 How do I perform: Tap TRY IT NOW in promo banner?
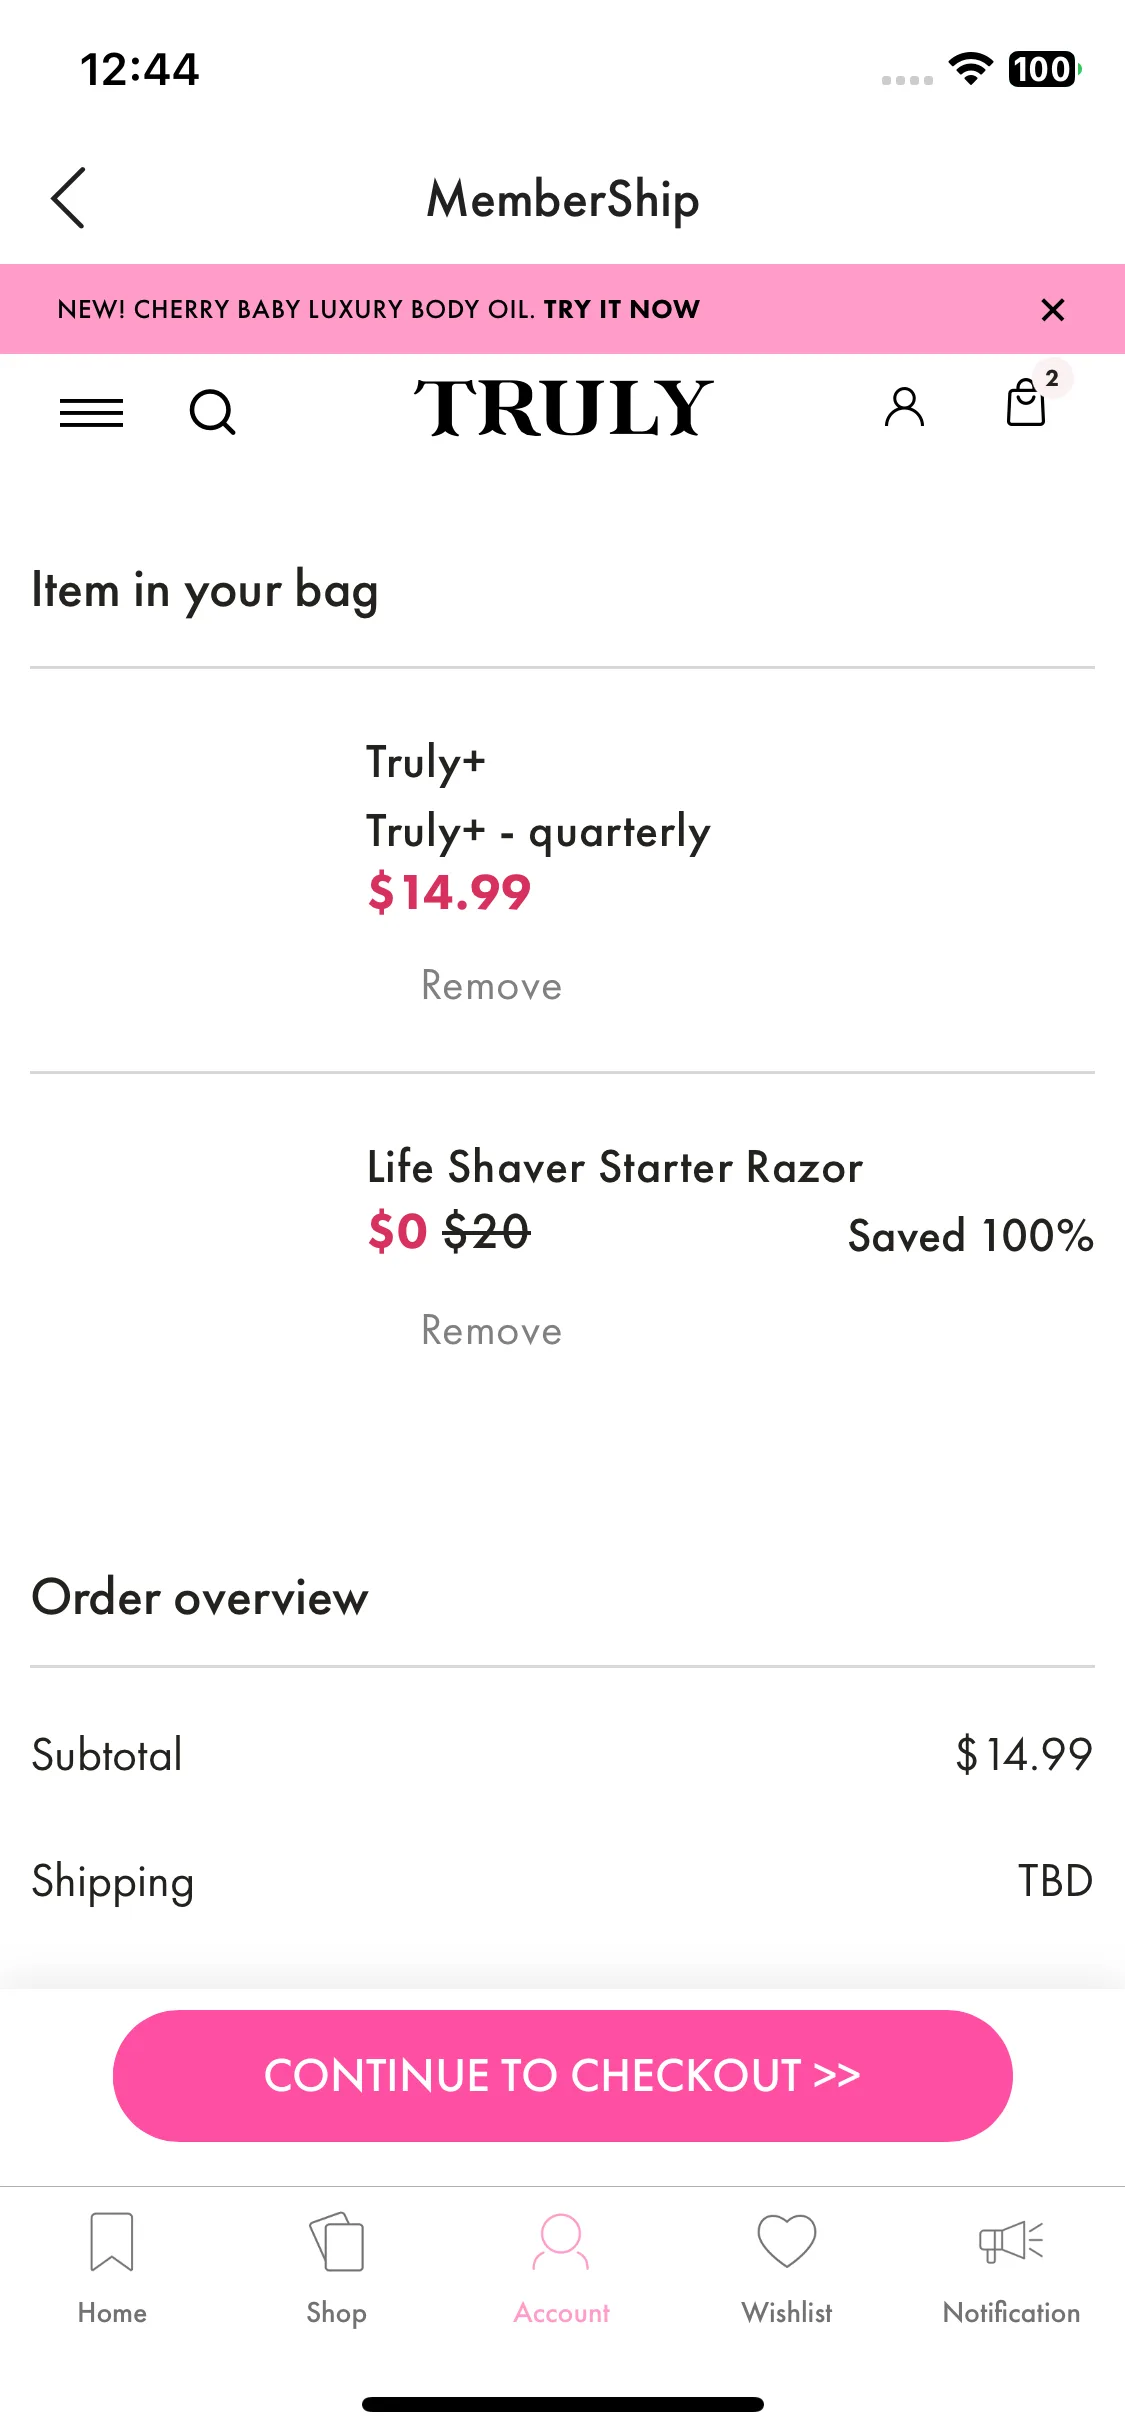pos(621,309)
